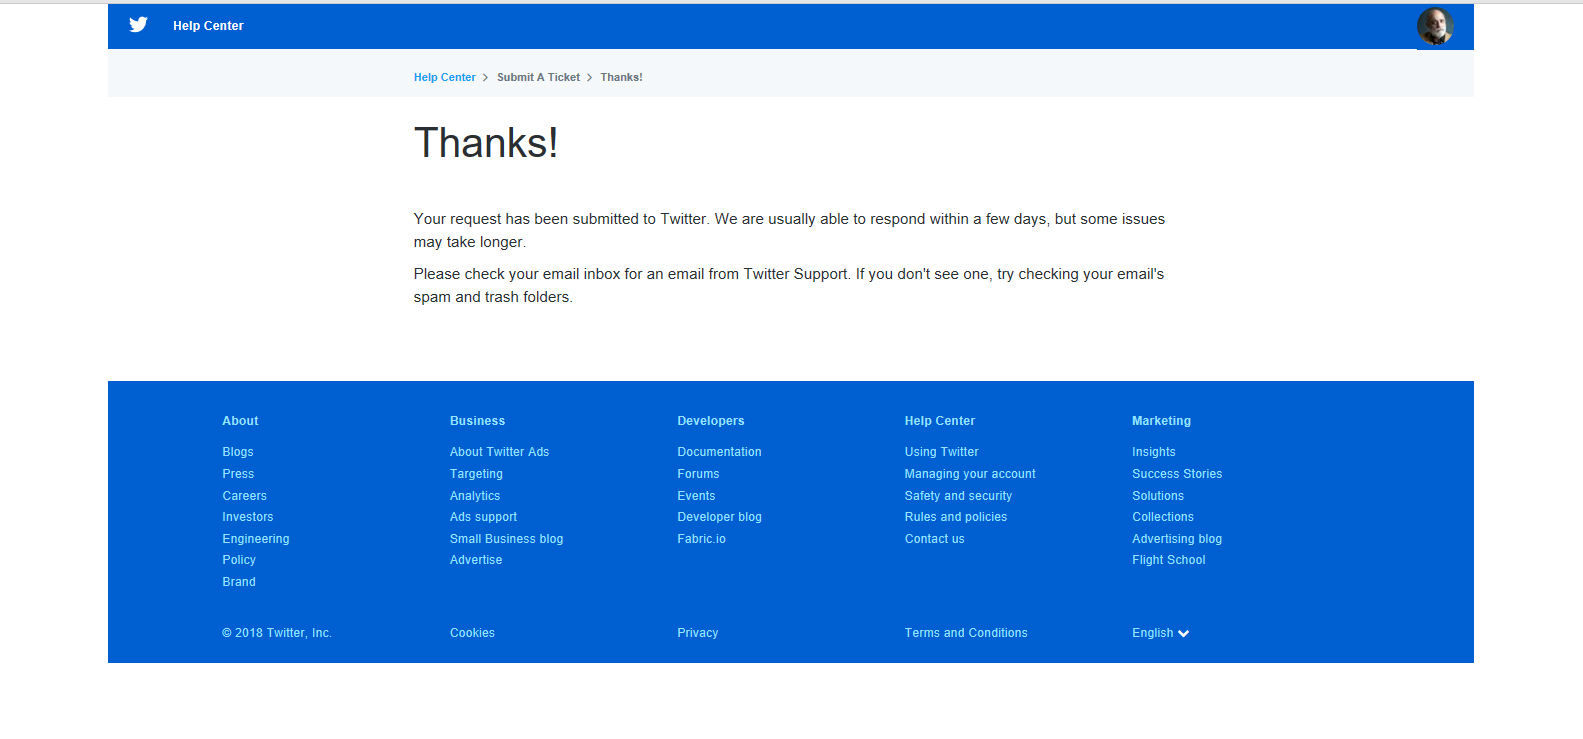This screenshot has width=1583, height=739.
Task: Open Using Twitter link
Action: [x=941, y=452]
